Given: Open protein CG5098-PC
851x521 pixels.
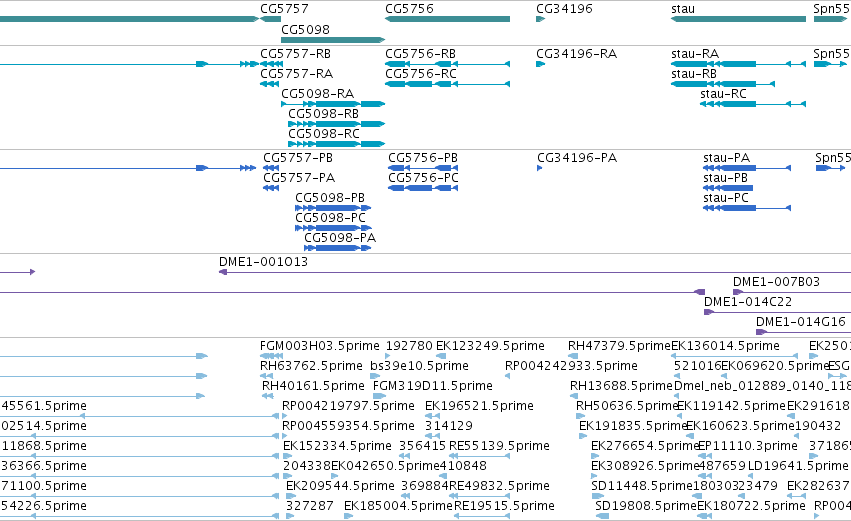Looking at the screenshot, I should click(x=331, y=218).
